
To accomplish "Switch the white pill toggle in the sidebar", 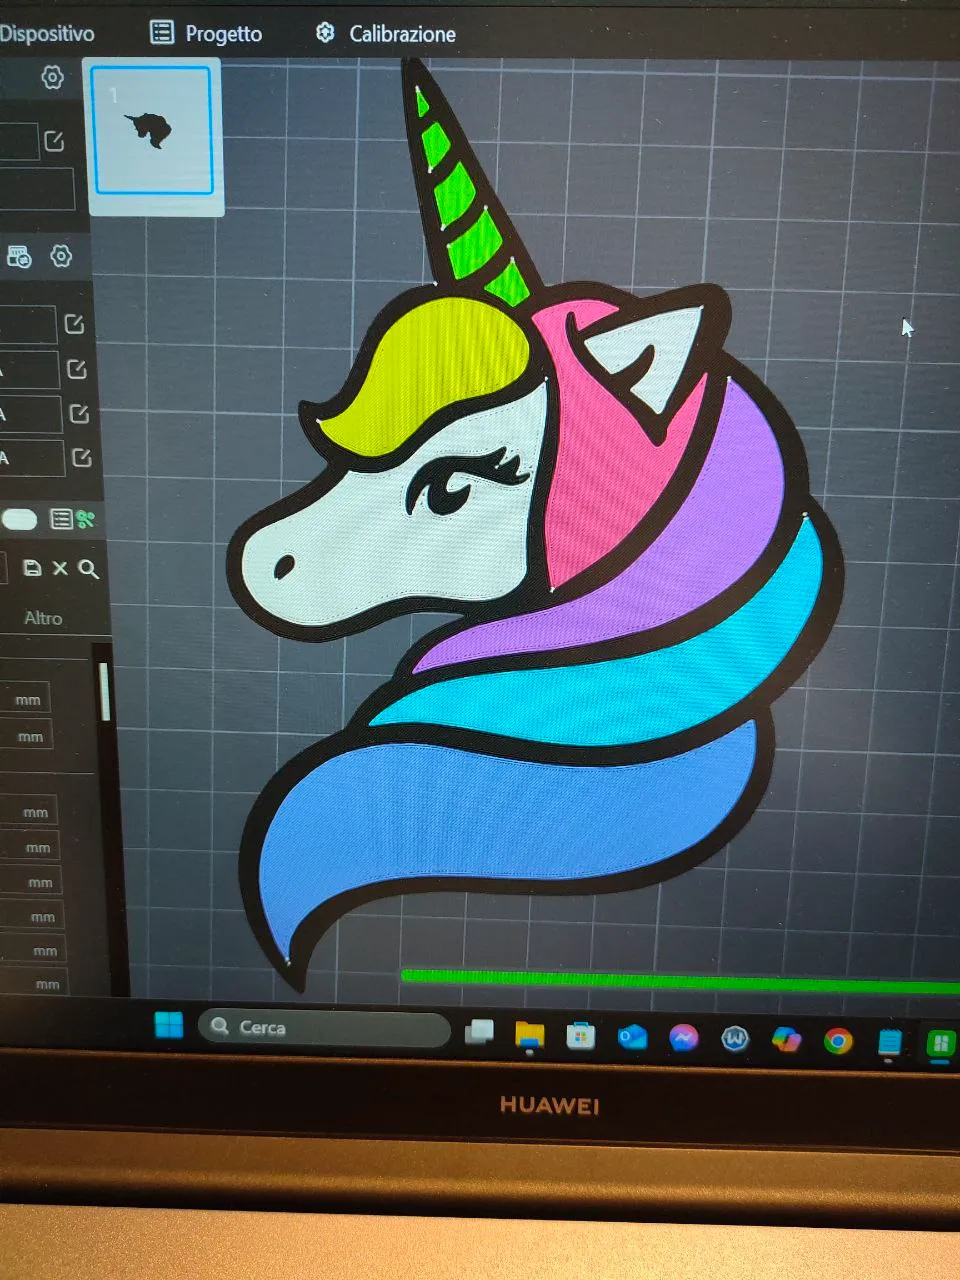I will [20, 518].
